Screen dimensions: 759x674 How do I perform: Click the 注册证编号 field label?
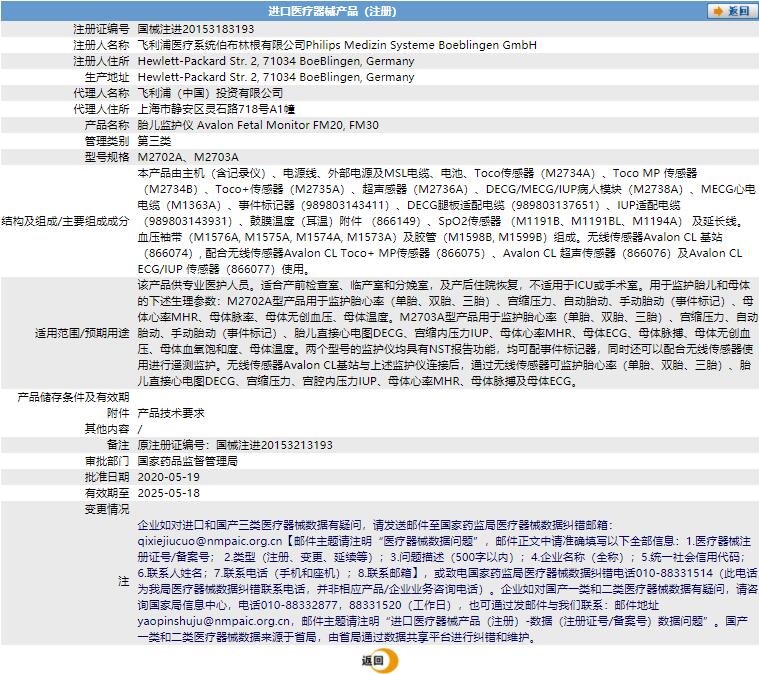click(x=101, y=29)
